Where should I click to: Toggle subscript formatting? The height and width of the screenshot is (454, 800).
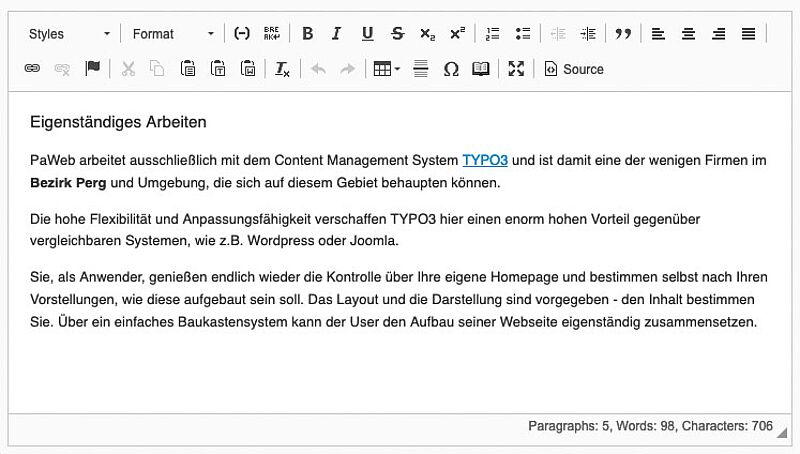pyautogui.click(x=428, y=34)
